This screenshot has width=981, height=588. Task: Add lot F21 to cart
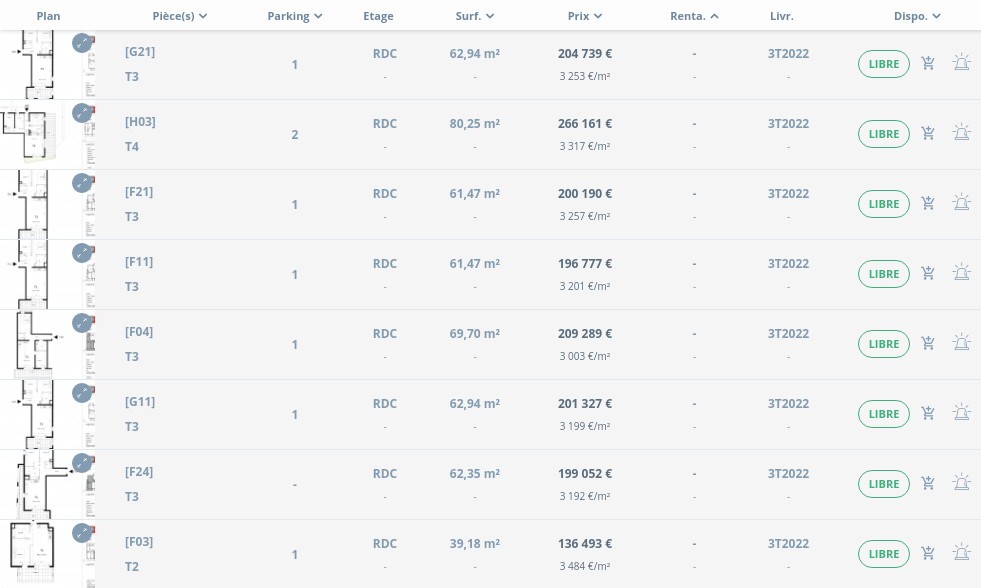coord(928,204)
